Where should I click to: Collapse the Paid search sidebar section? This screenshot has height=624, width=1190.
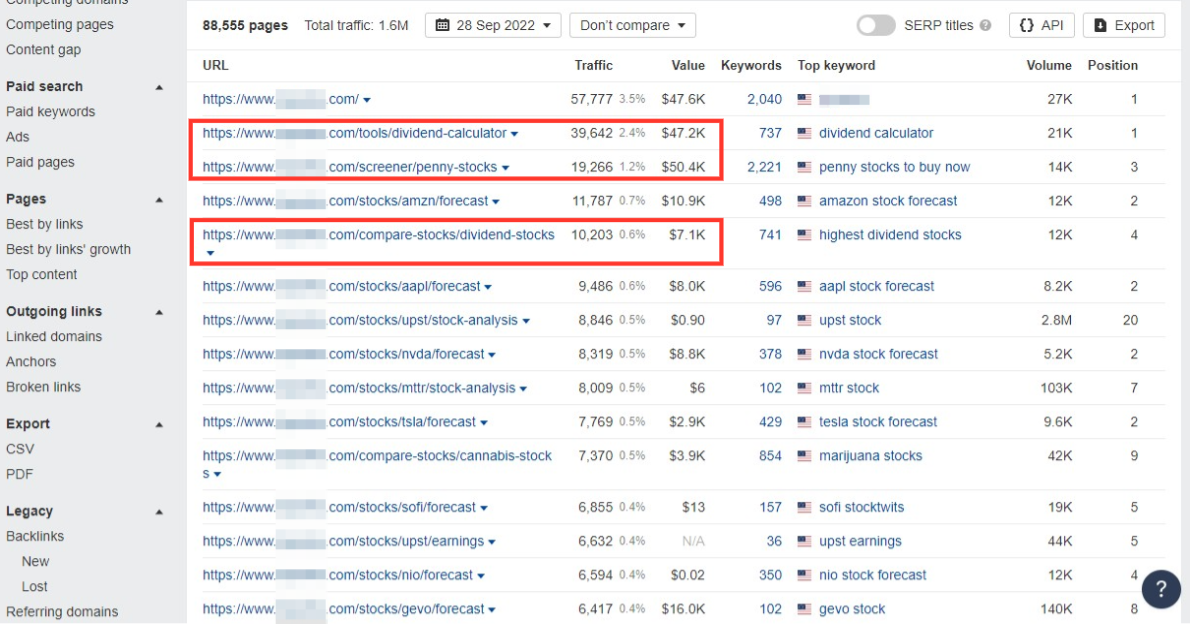point(158,86)
